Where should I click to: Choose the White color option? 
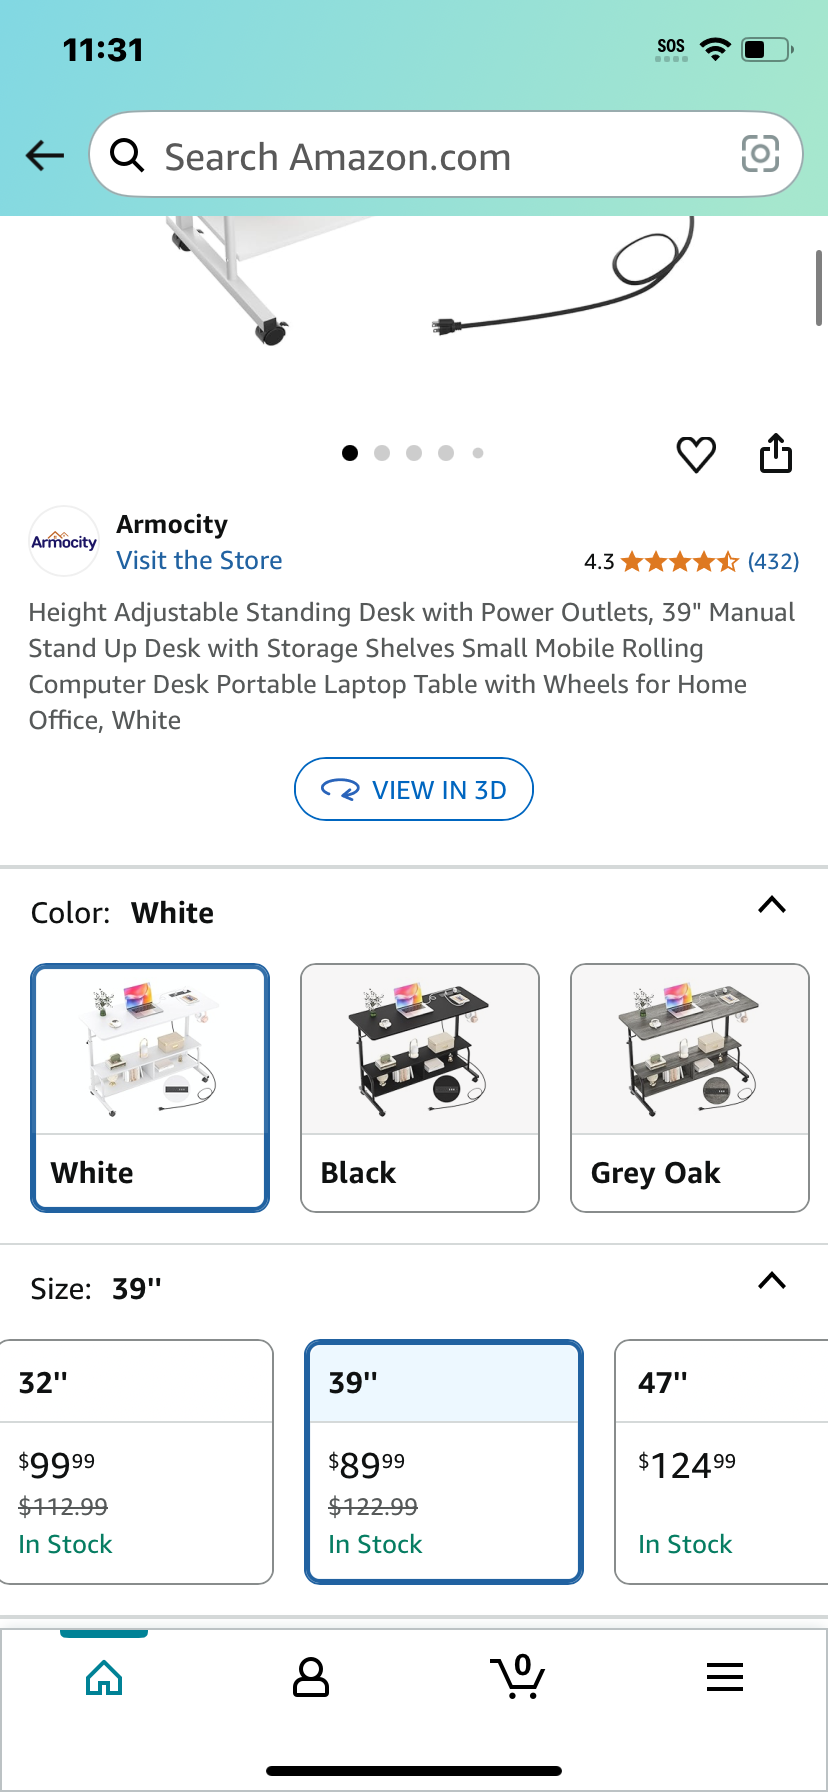[x=150, y=1088]
